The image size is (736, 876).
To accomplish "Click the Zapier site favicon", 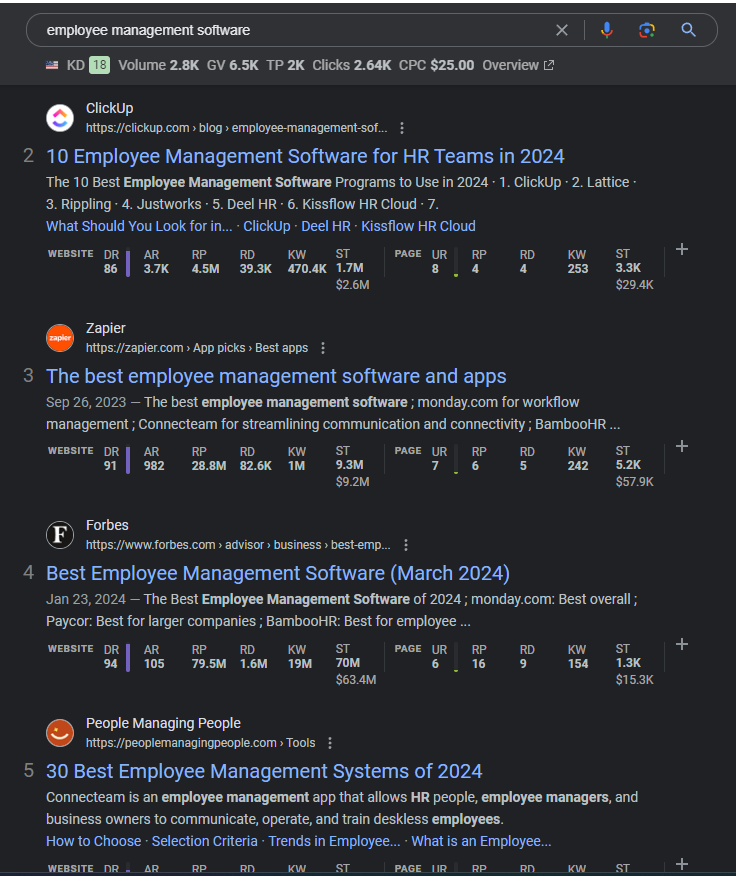I will click(x=60, y=338).
